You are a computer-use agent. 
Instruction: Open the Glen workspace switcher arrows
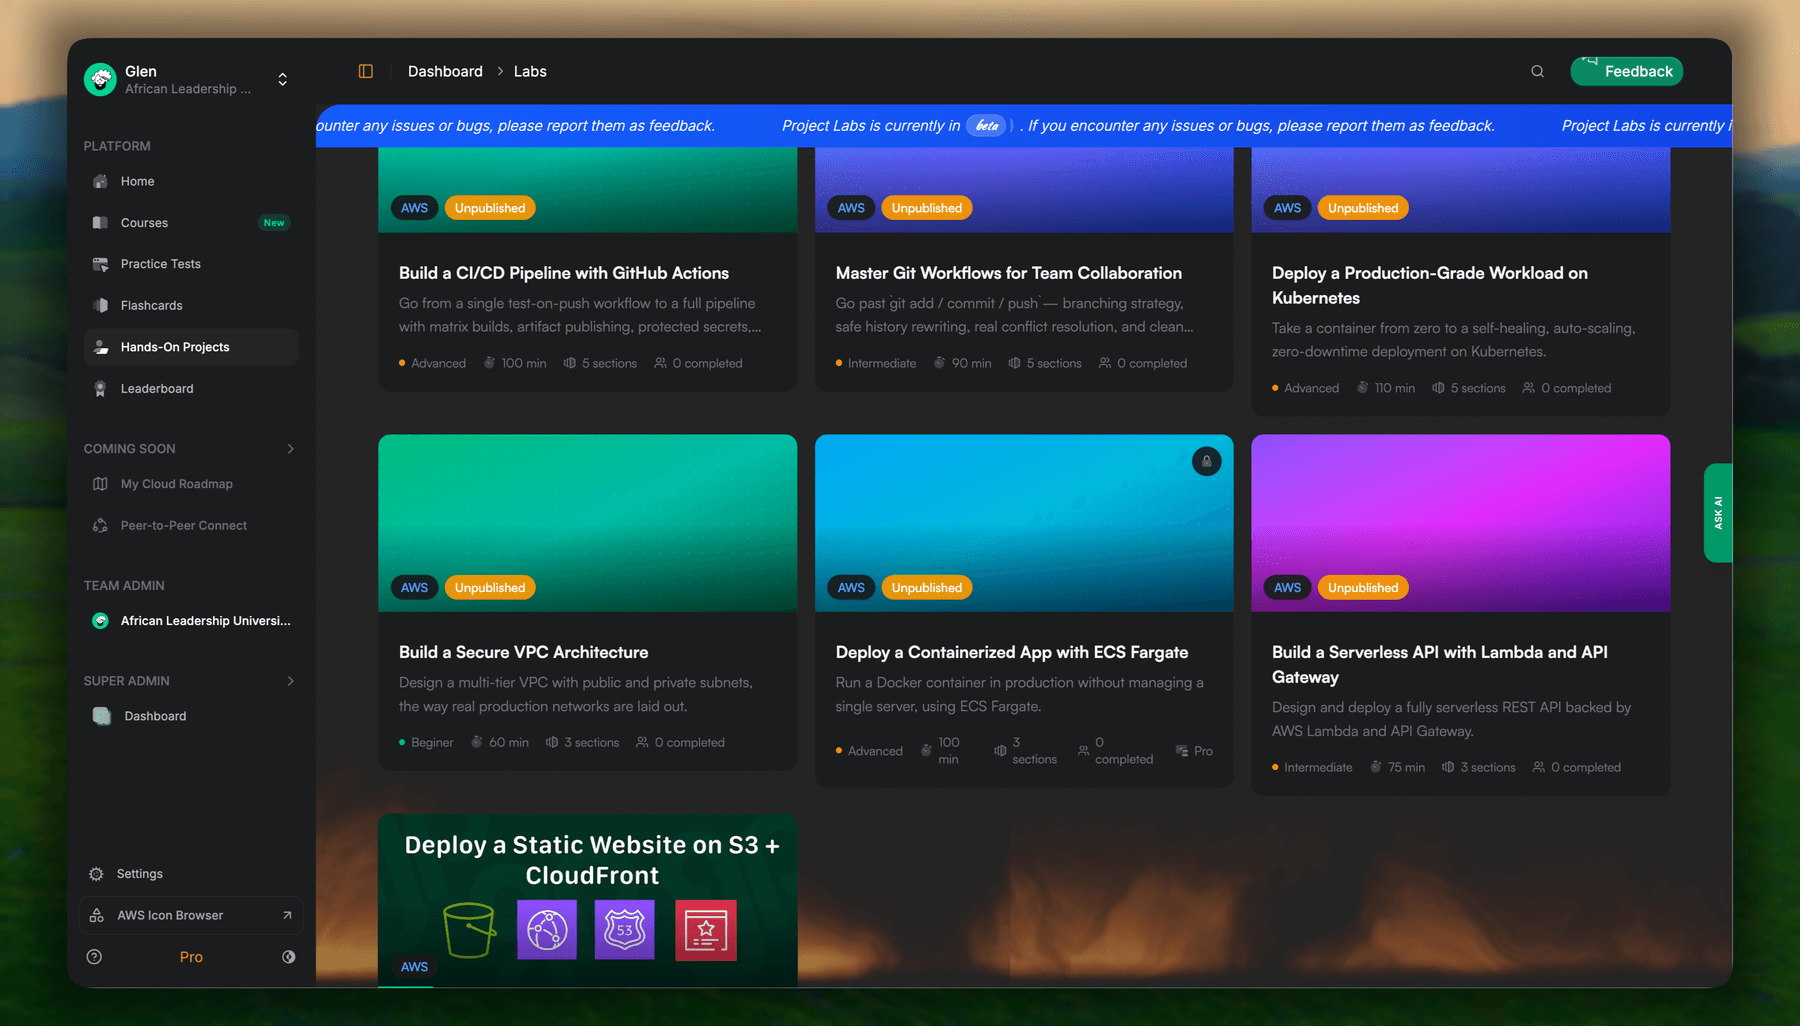283,79
